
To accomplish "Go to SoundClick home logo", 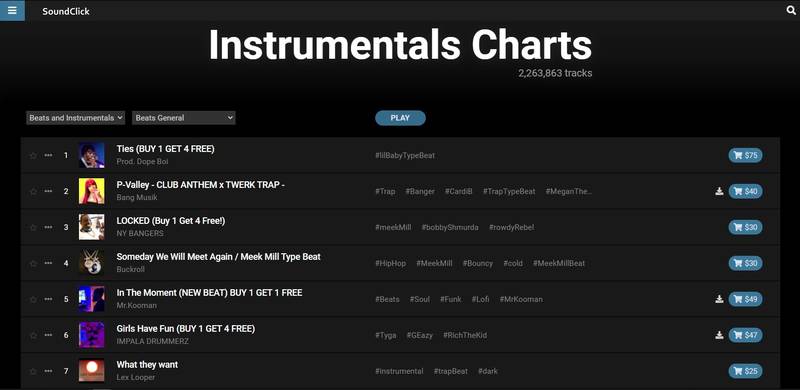I will click(66, 11).
